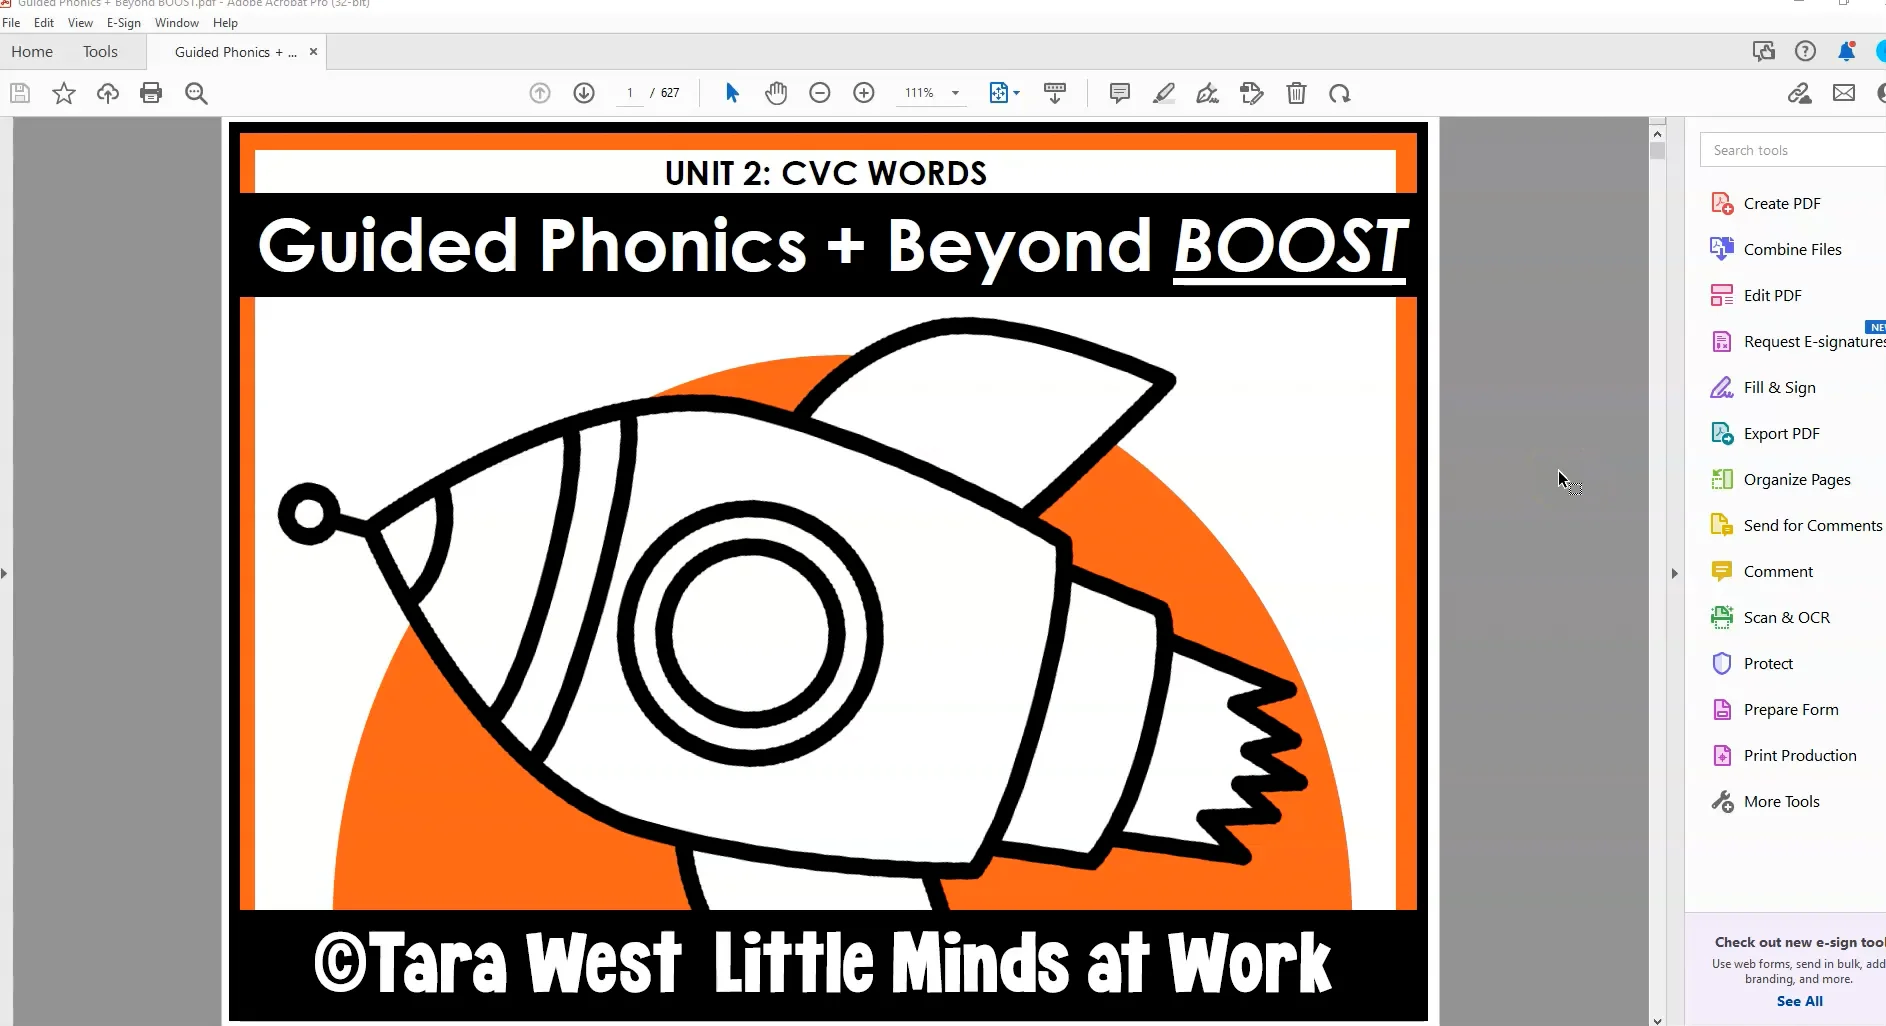The image size is (1886, 1026).
Task: Open the Highlighter annotation tool
Action: 1163,92
